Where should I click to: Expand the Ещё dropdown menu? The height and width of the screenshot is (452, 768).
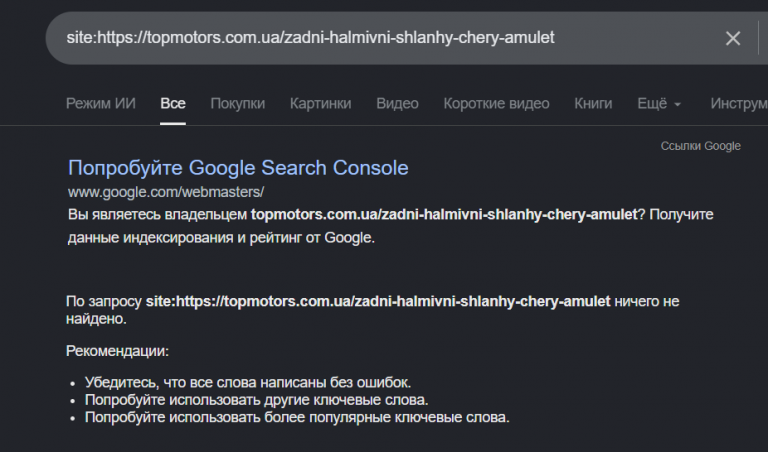coord(659,103)
